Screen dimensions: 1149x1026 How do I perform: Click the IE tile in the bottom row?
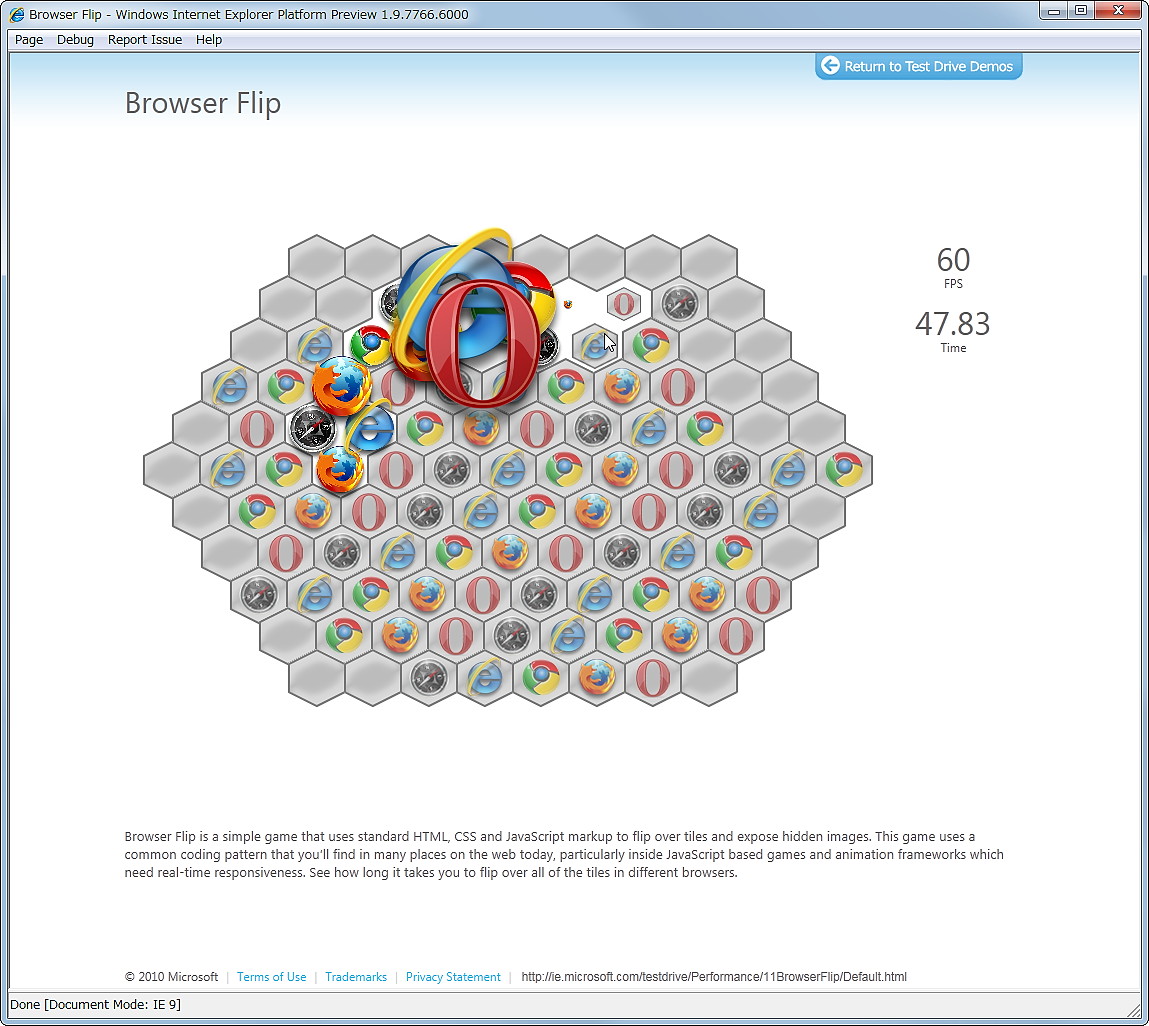click(484, 677)
